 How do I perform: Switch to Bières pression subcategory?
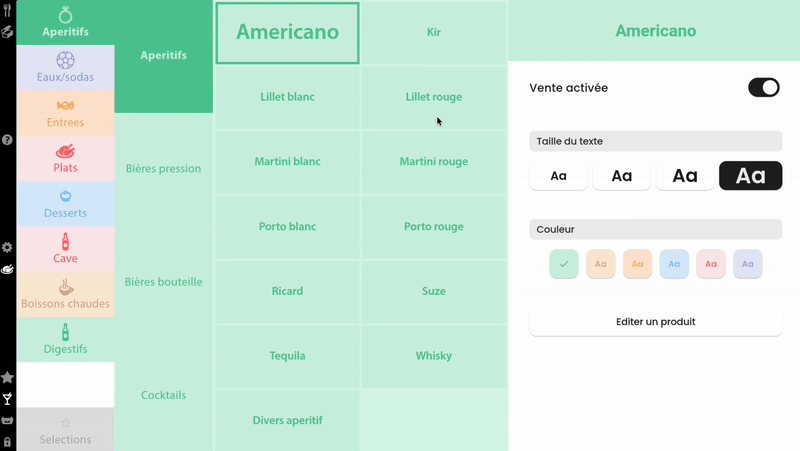[163, 169]
